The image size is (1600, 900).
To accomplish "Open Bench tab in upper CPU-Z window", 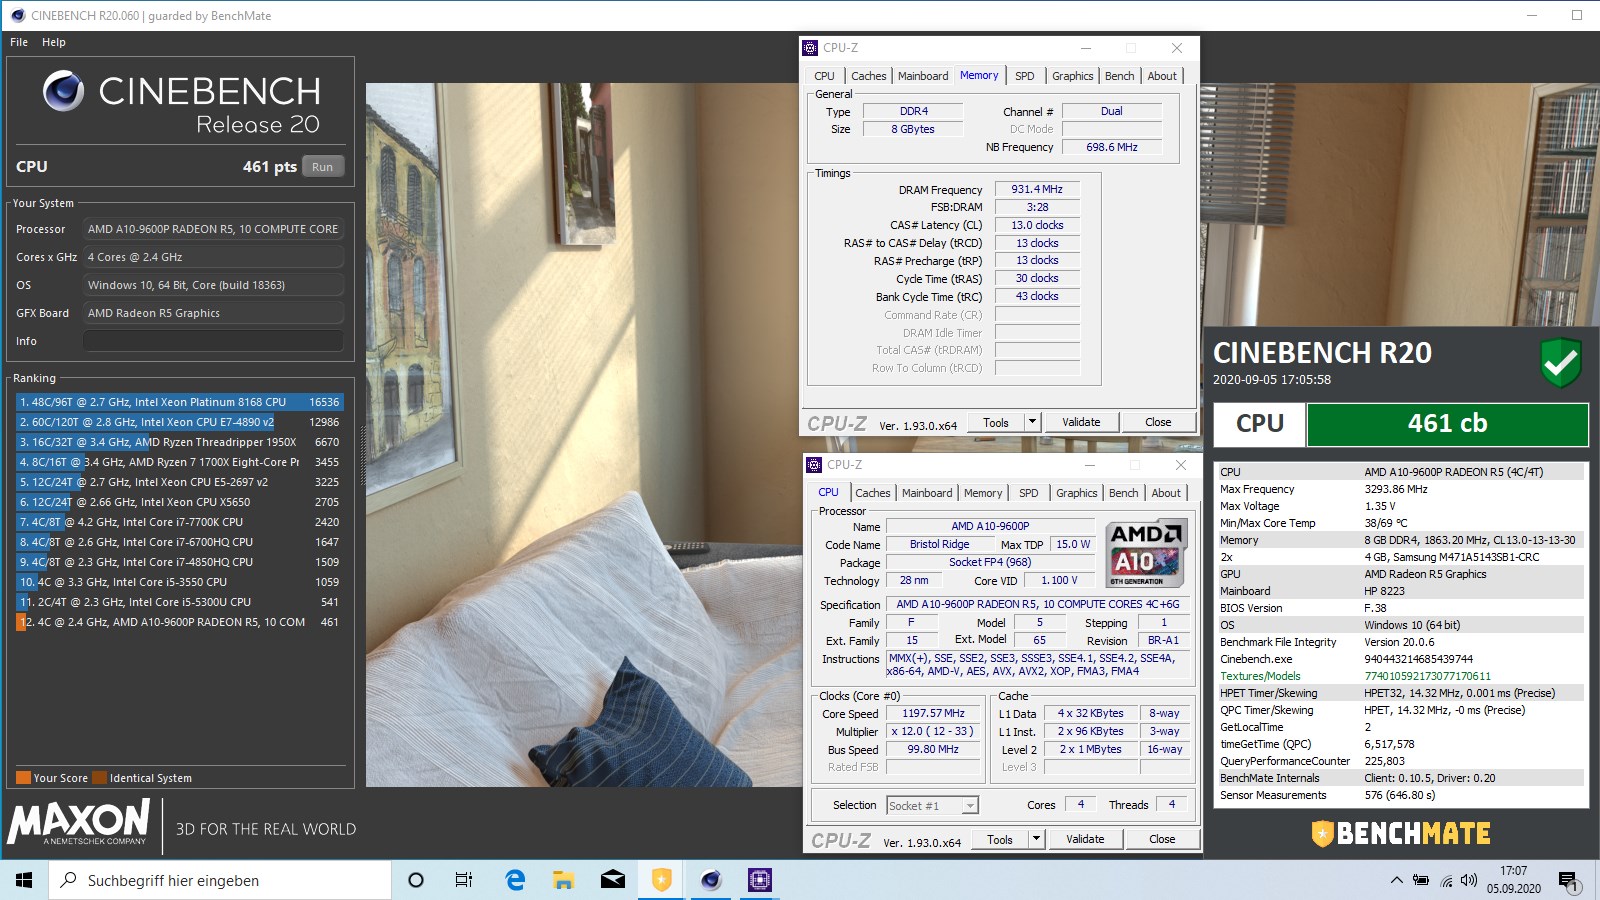I will 1119,76.
